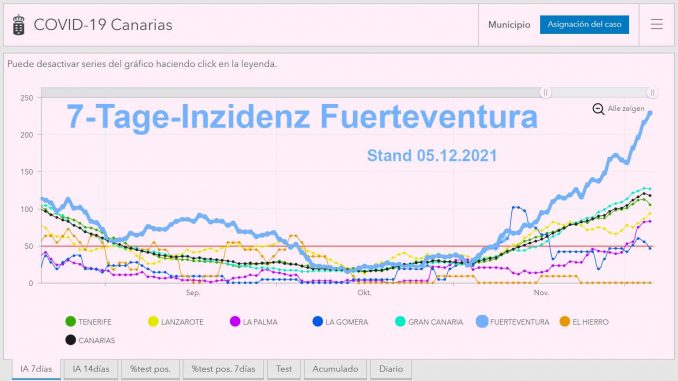Open the %test pos. tab
The height and width of the screenshot is (381, 678).
pos(150,369)
